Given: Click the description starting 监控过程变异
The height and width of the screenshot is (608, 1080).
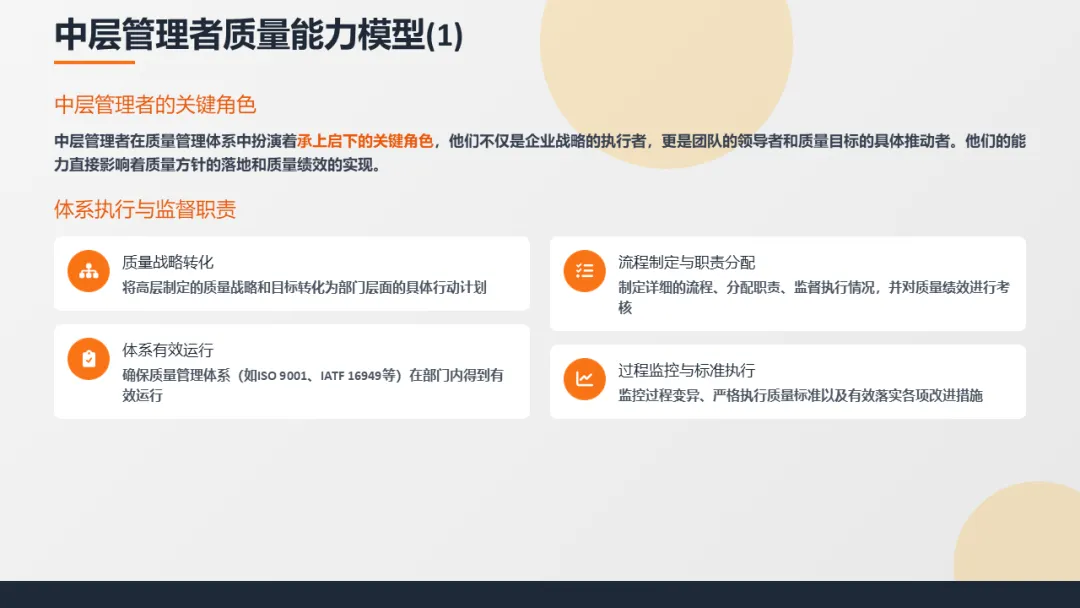Looking at the screenshot, I should point(800,395).
